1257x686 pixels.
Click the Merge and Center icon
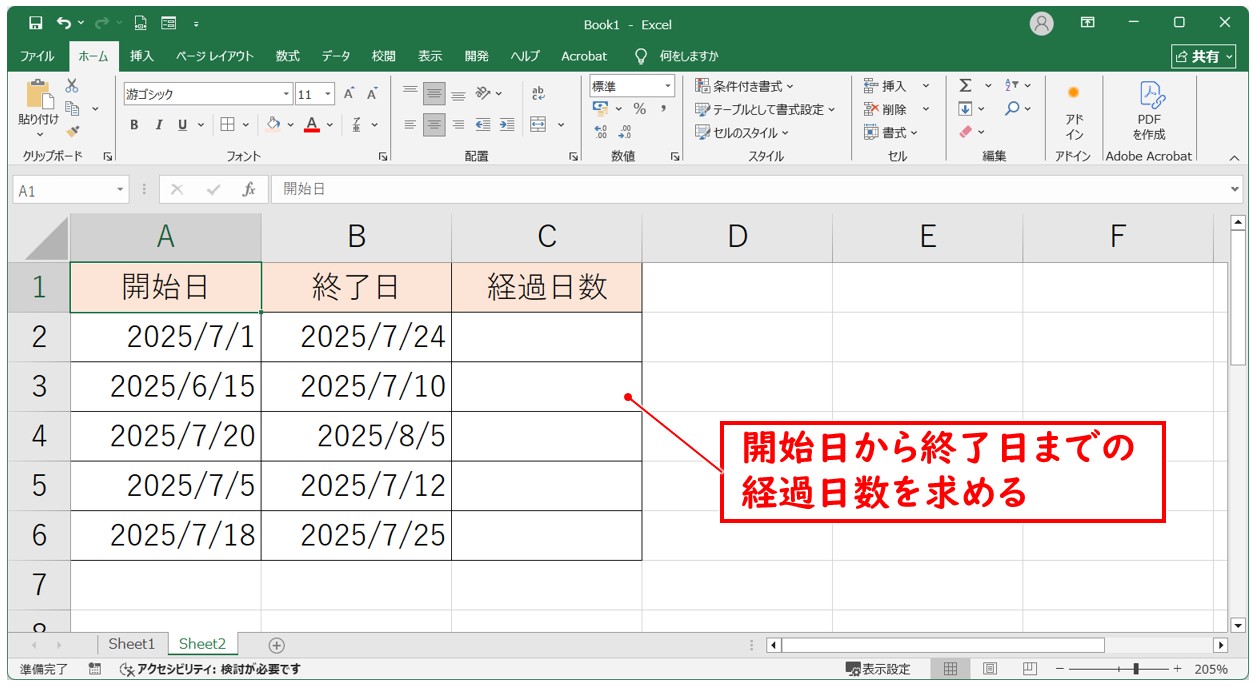tap(538, 125)
